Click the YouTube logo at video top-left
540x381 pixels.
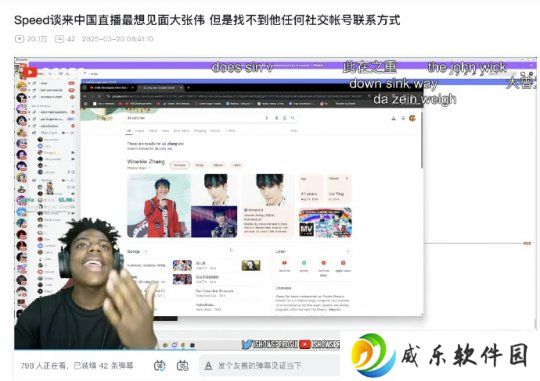(x=30, y=72)
